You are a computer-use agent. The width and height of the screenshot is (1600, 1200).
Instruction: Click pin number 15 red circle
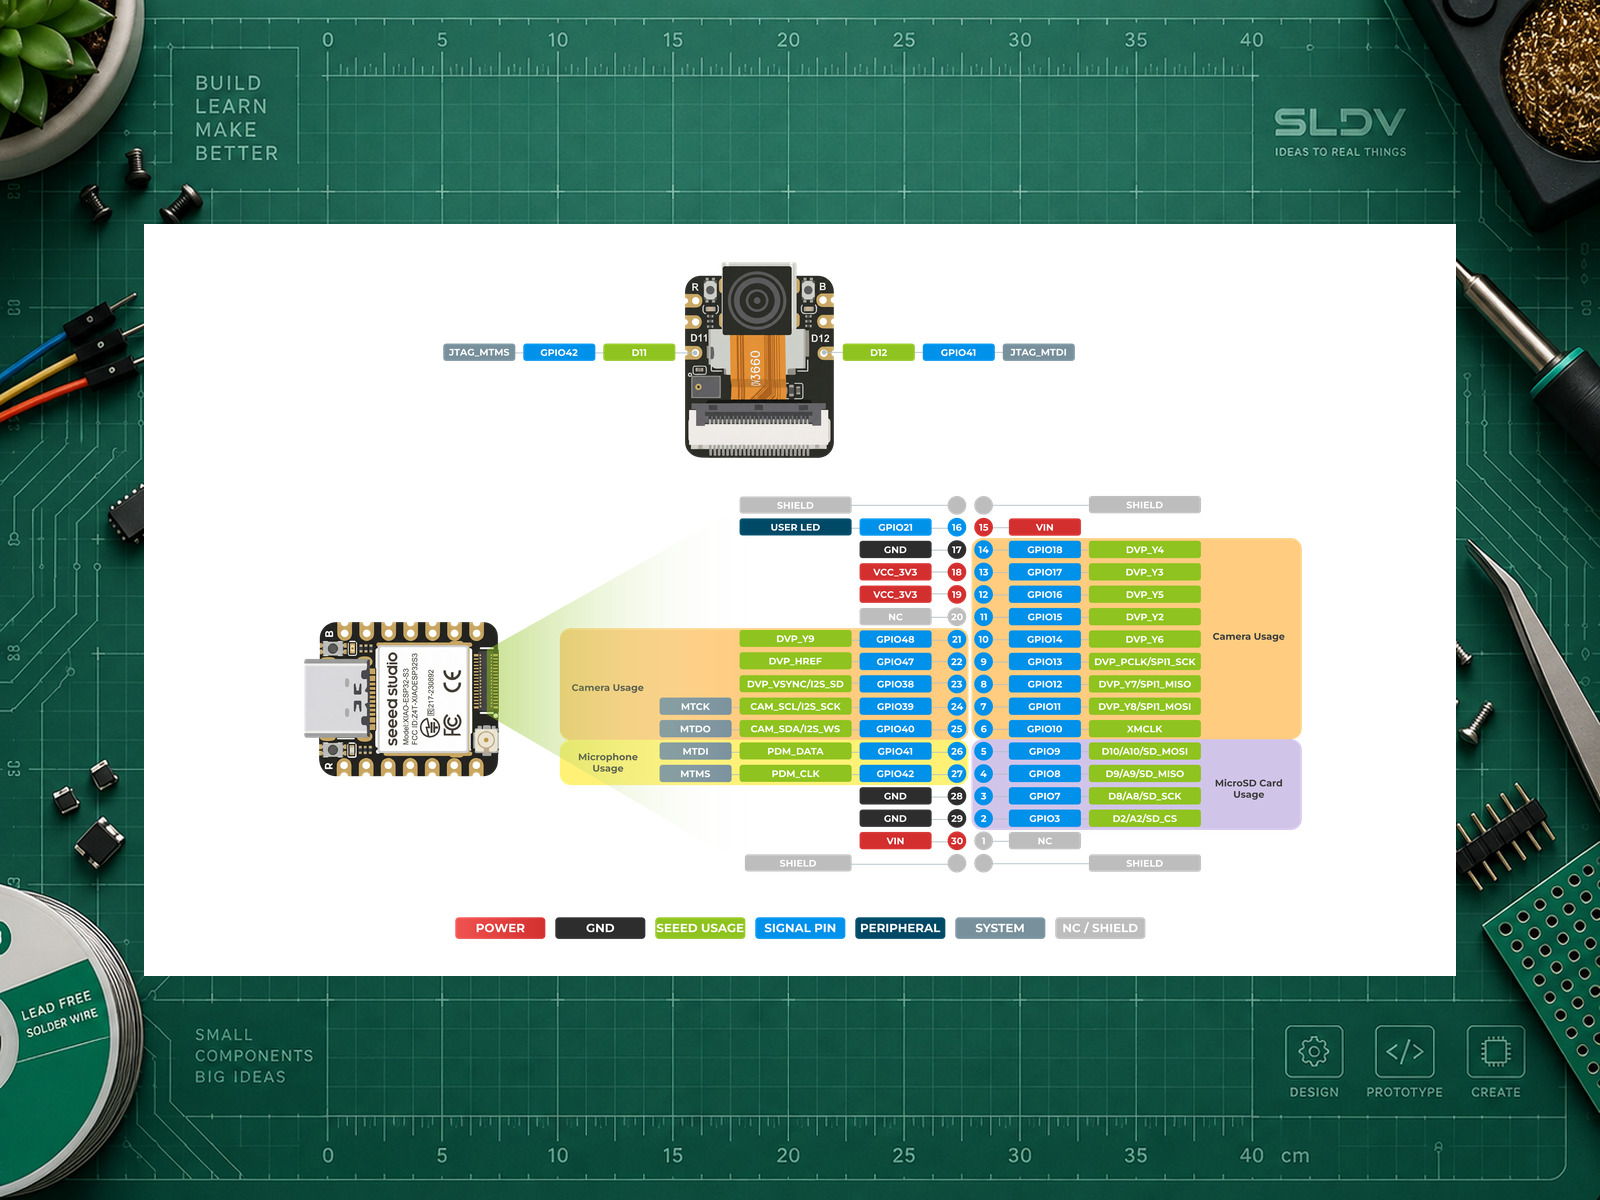tap(984, 527)
